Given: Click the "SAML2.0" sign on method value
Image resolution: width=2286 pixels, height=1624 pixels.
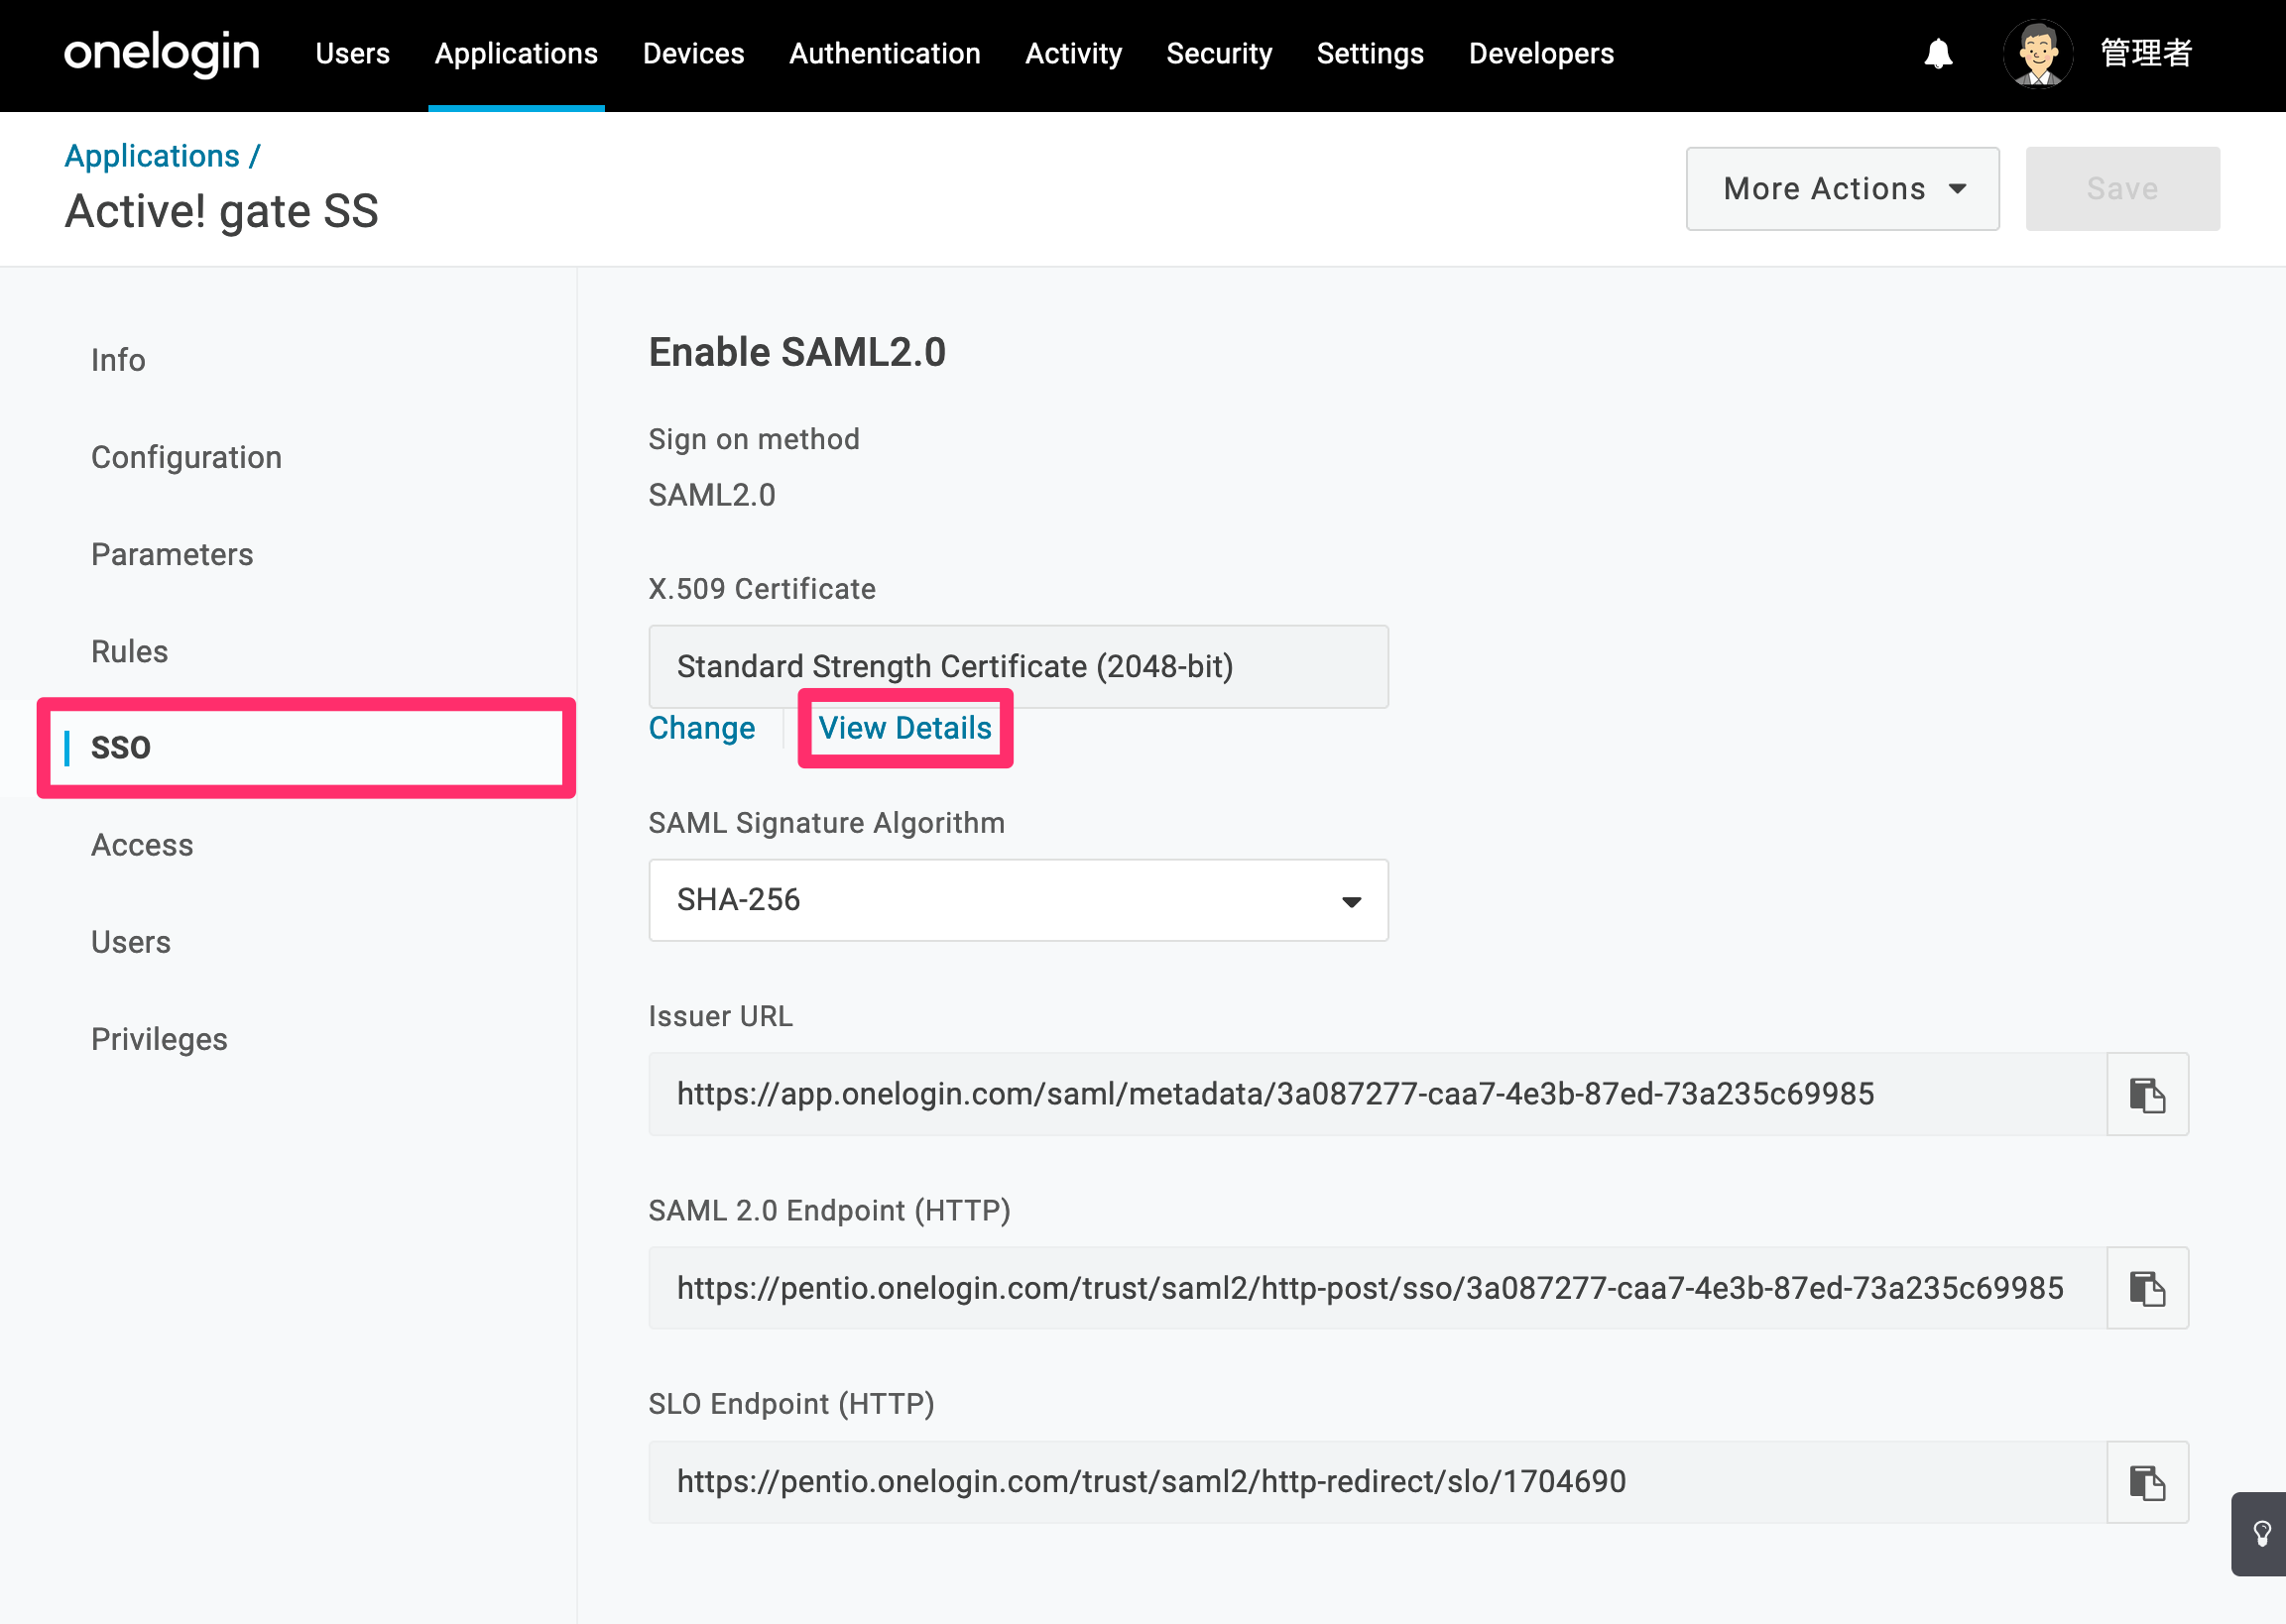Looking at the screenshot, I should coord(712,495).
